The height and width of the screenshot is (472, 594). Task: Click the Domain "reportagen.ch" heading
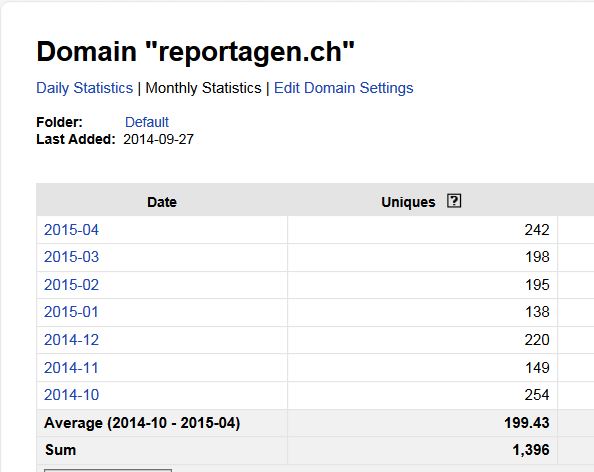(x=195, y=52)
